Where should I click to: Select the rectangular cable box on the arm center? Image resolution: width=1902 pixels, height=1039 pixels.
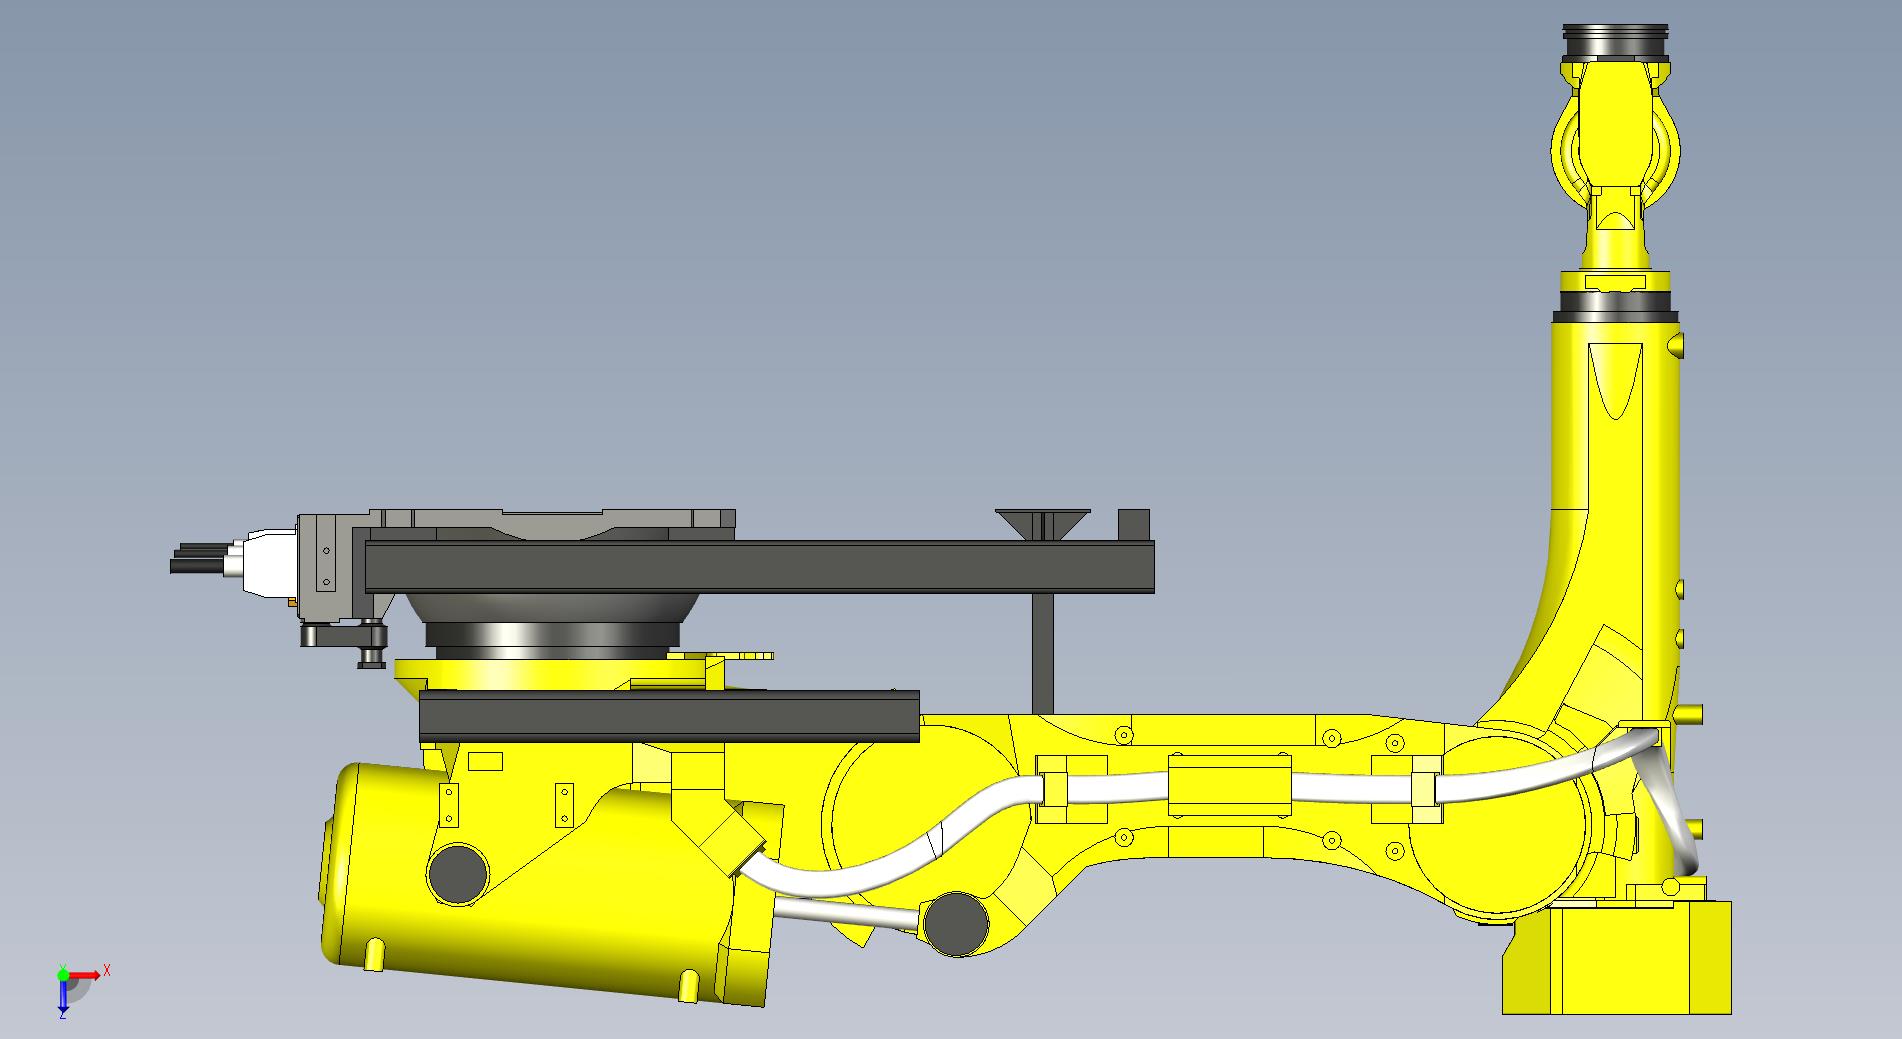pos(1230,787)
